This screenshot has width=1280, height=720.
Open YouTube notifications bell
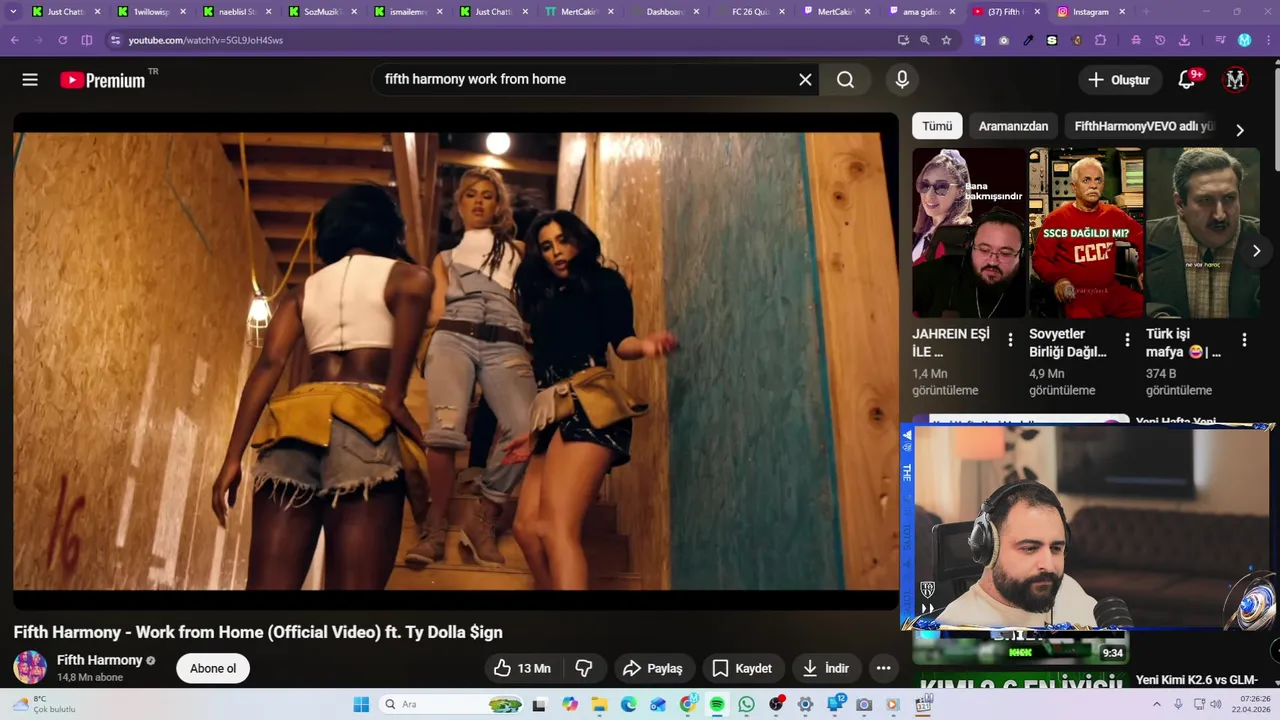[1187, 80]
